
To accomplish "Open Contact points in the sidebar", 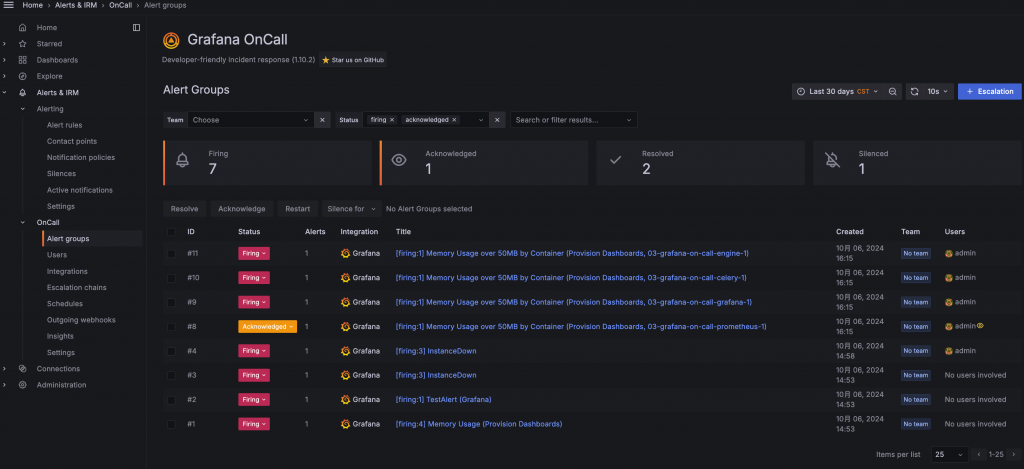I will (72, 141).
